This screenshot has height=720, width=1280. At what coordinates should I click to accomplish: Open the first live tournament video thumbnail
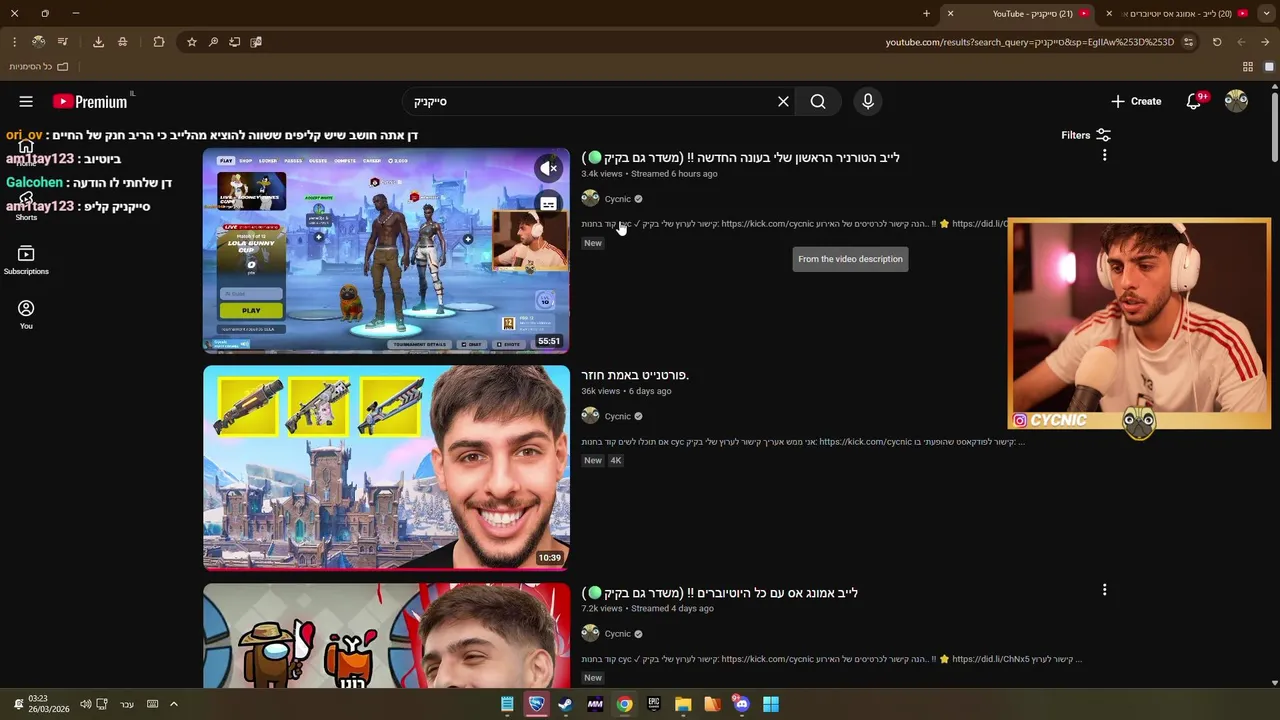tap(386, 251)
